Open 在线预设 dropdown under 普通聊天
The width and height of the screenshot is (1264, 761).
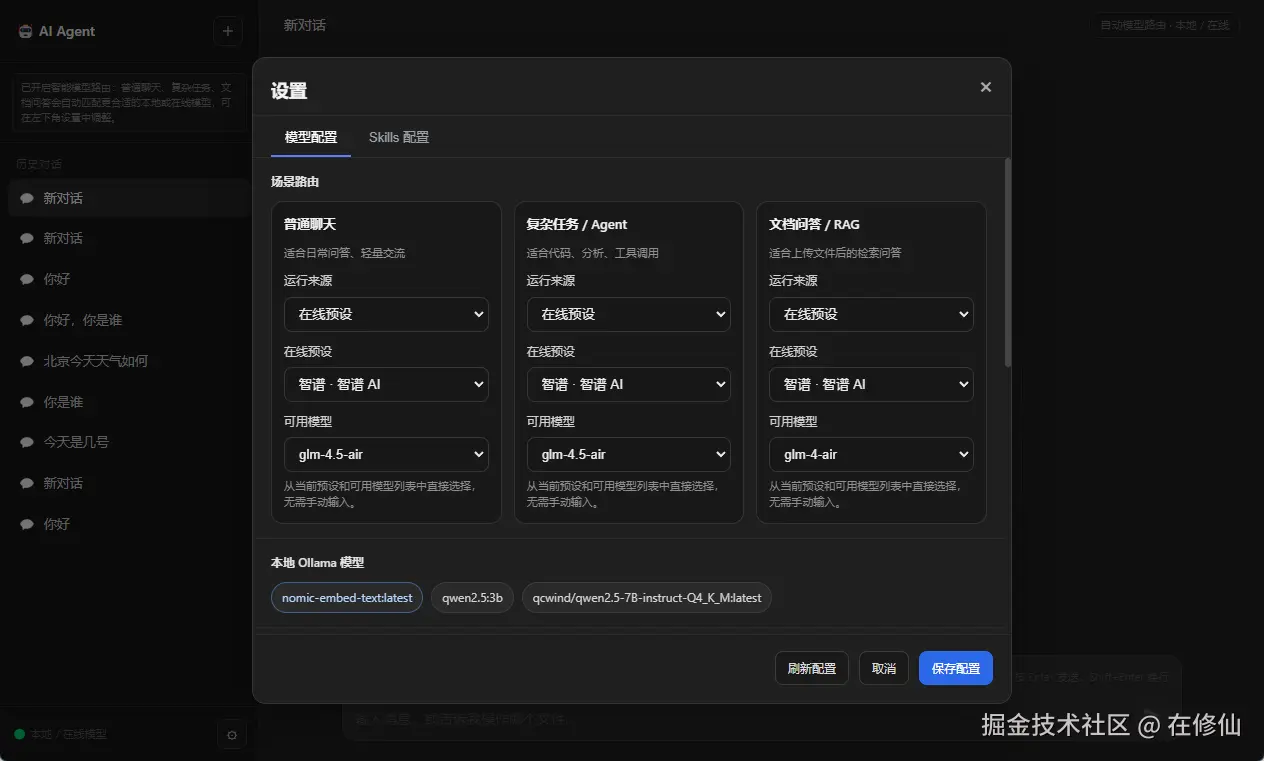point(386,384)
